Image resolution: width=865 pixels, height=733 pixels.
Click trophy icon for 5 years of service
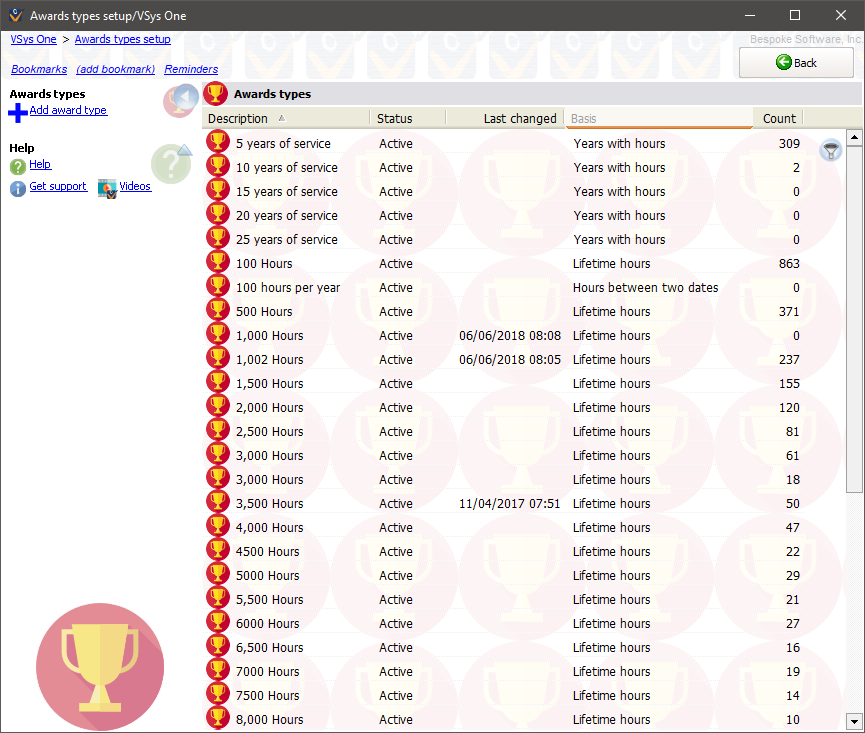218,143
